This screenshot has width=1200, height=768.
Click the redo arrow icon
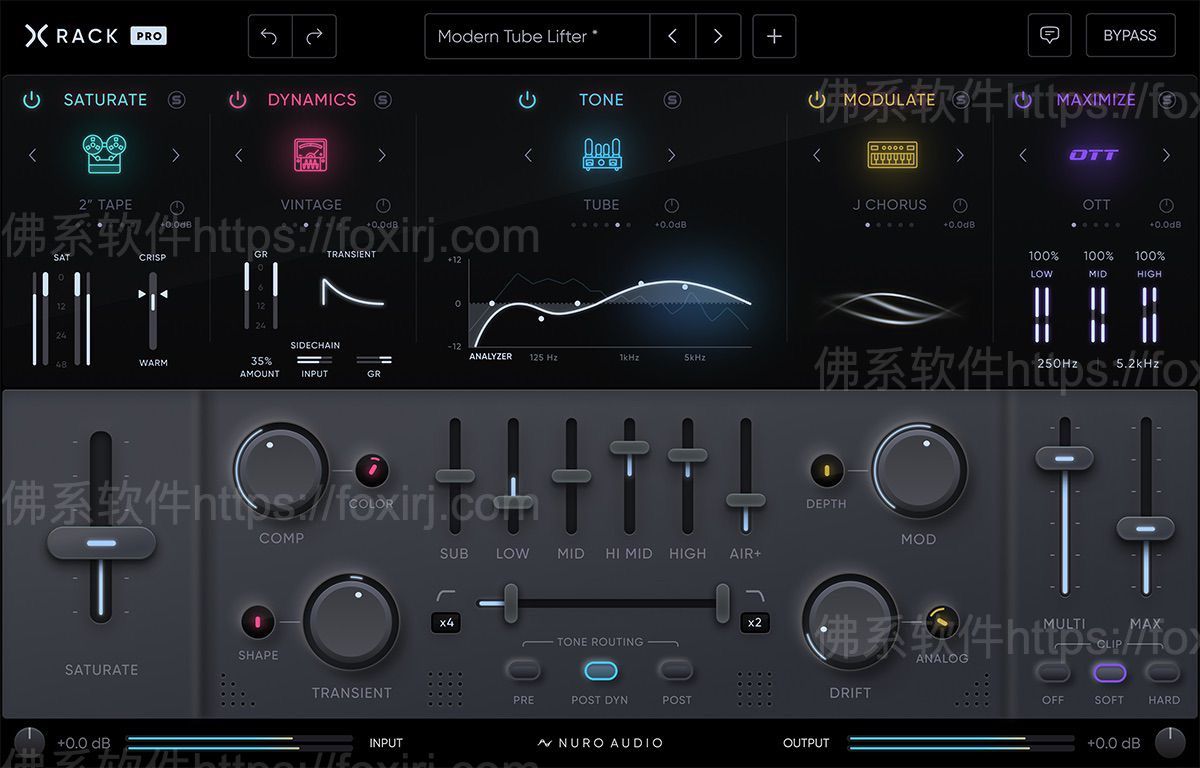click(314, 36)
